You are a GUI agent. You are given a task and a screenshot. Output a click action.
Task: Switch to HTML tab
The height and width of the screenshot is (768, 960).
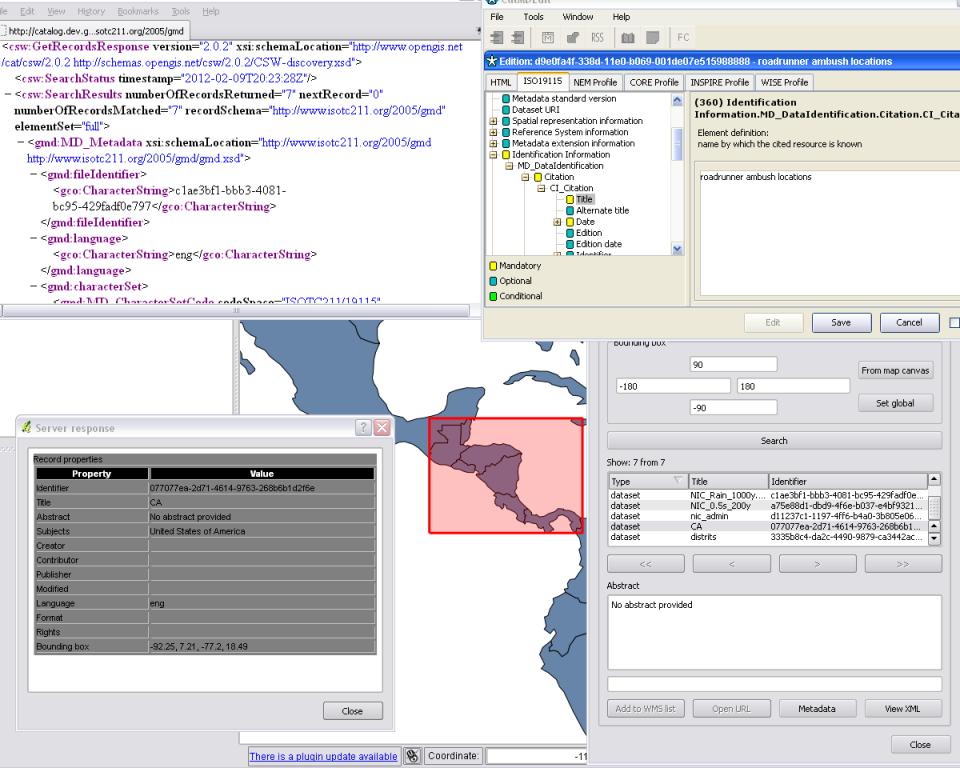click(x=501, y=83)
